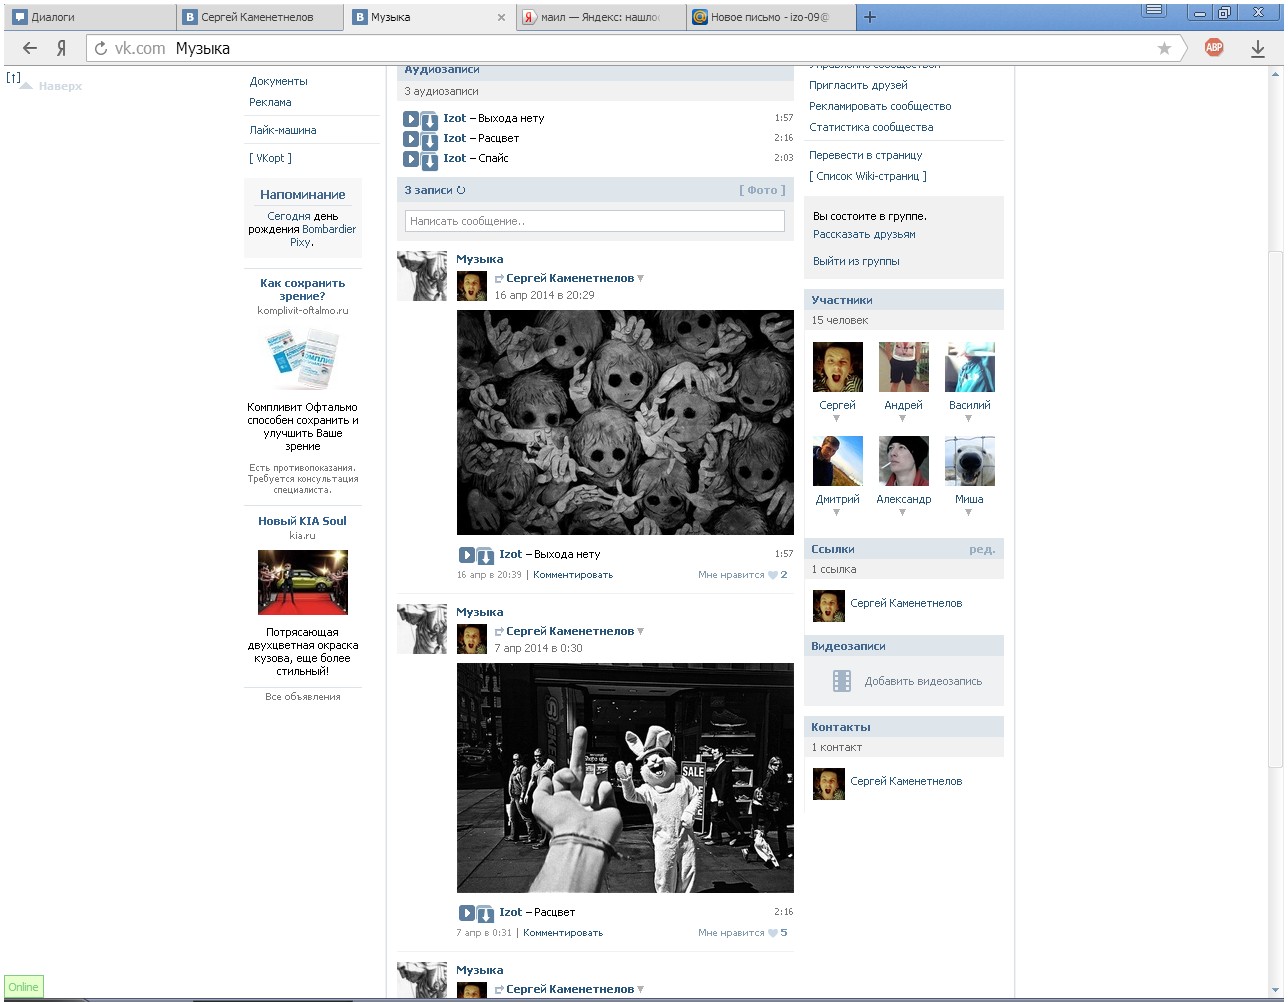Click Добавить видеозапись link
This screenshot has height=1002, width=1288.
(923, 681)
